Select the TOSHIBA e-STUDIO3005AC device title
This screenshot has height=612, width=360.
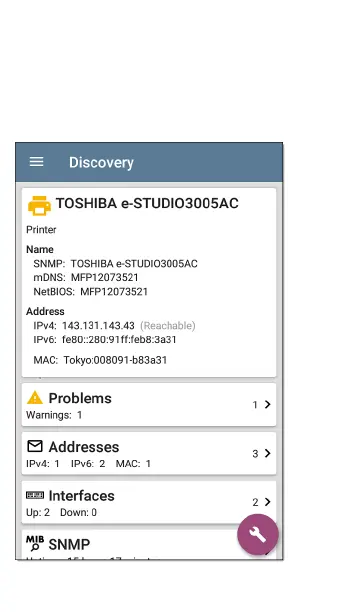coord(147,203)
